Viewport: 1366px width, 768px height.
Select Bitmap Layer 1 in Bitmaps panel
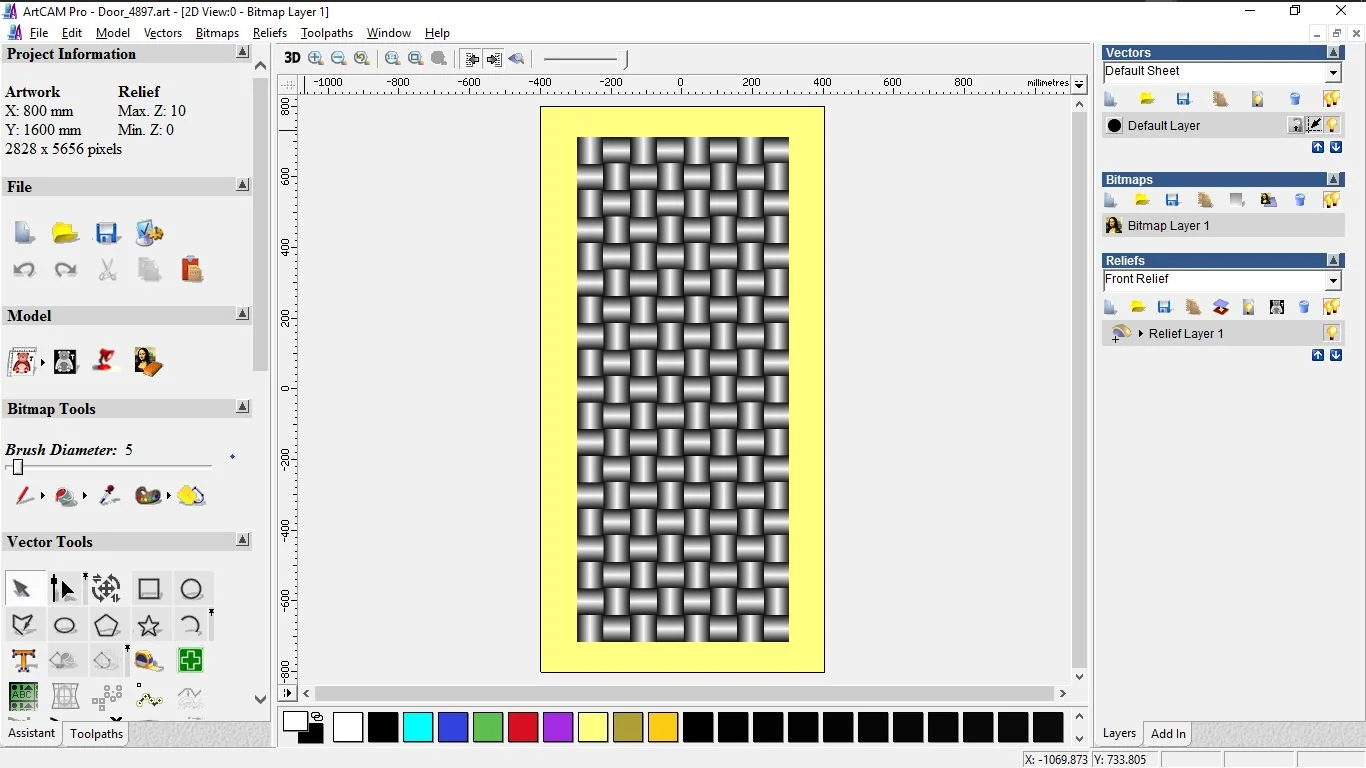coord(1168,226)
